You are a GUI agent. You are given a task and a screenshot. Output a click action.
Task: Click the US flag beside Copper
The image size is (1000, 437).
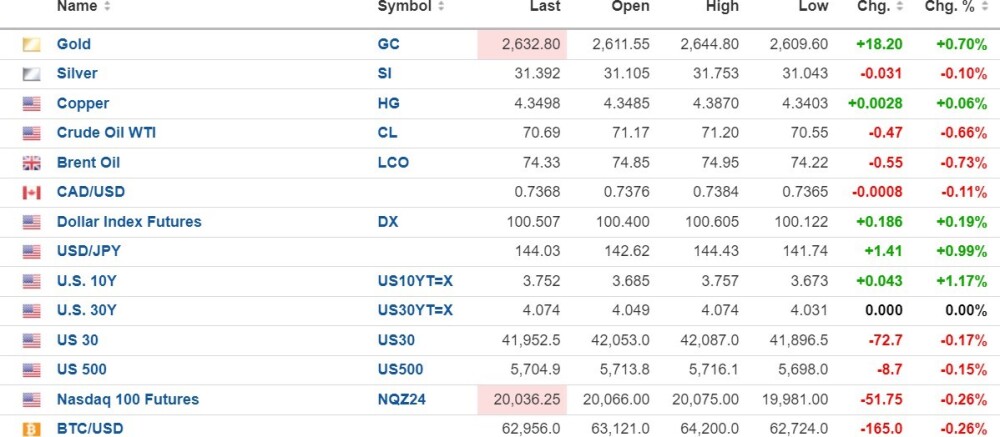pos(31,104)
